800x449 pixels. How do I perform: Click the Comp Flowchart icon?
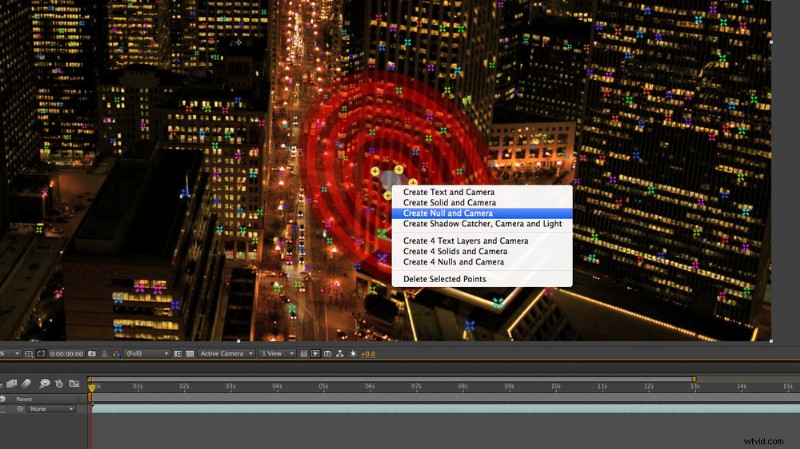point(340,354)
